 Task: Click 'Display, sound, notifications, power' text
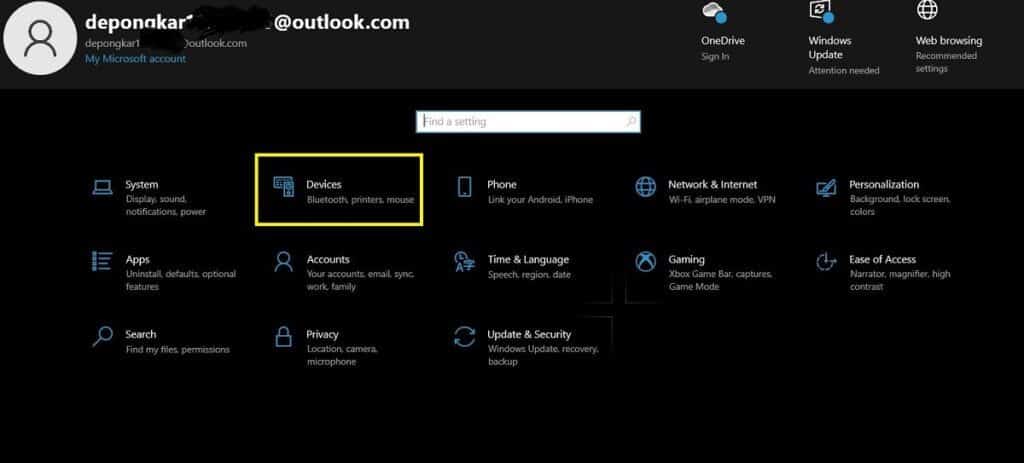166,206
